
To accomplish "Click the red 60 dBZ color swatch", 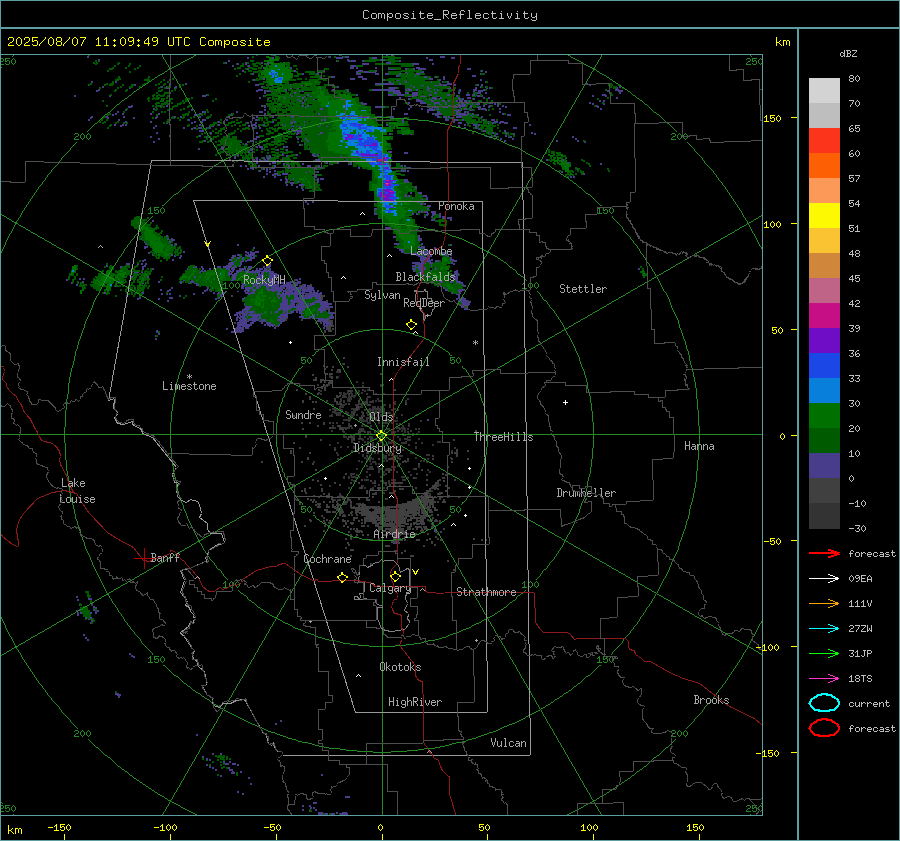I will pos(824,141).
